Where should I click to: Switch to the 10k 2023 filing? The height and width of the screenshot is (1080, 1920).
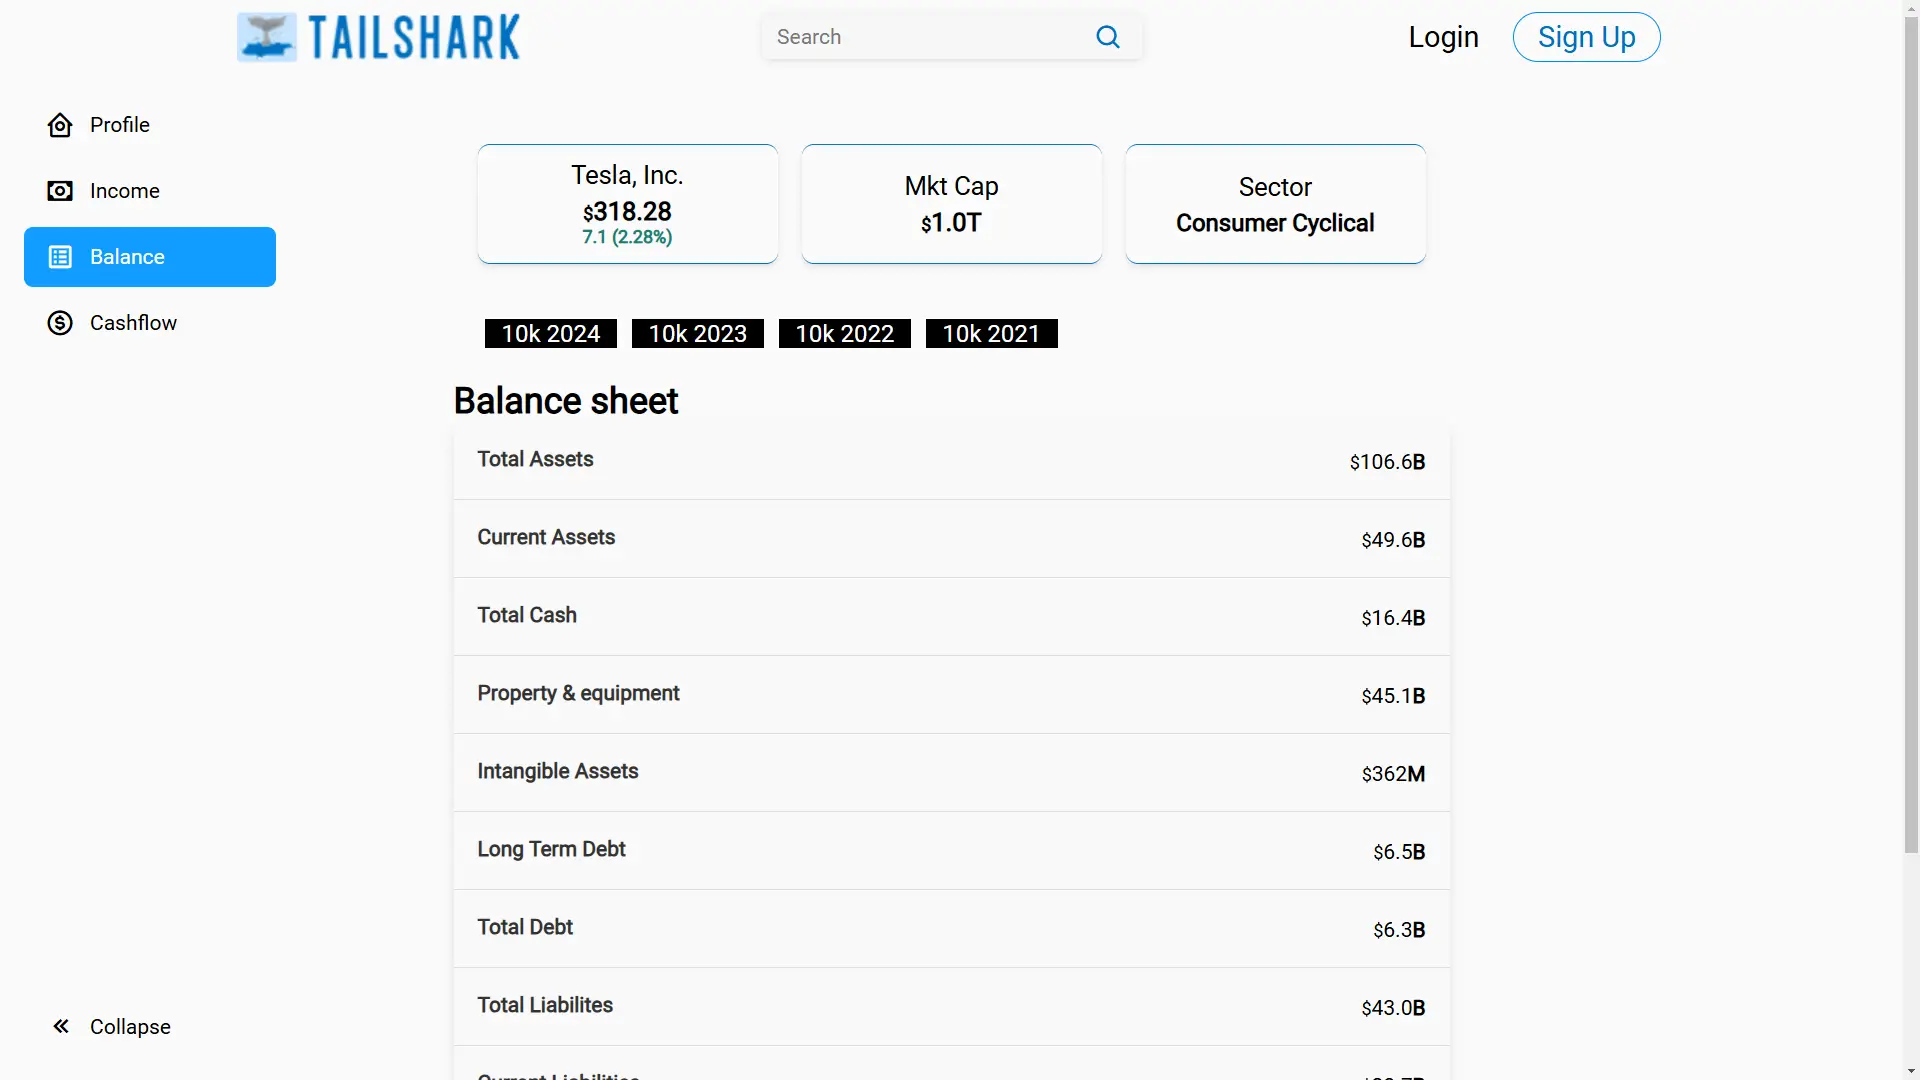click(x=698, y=334)
